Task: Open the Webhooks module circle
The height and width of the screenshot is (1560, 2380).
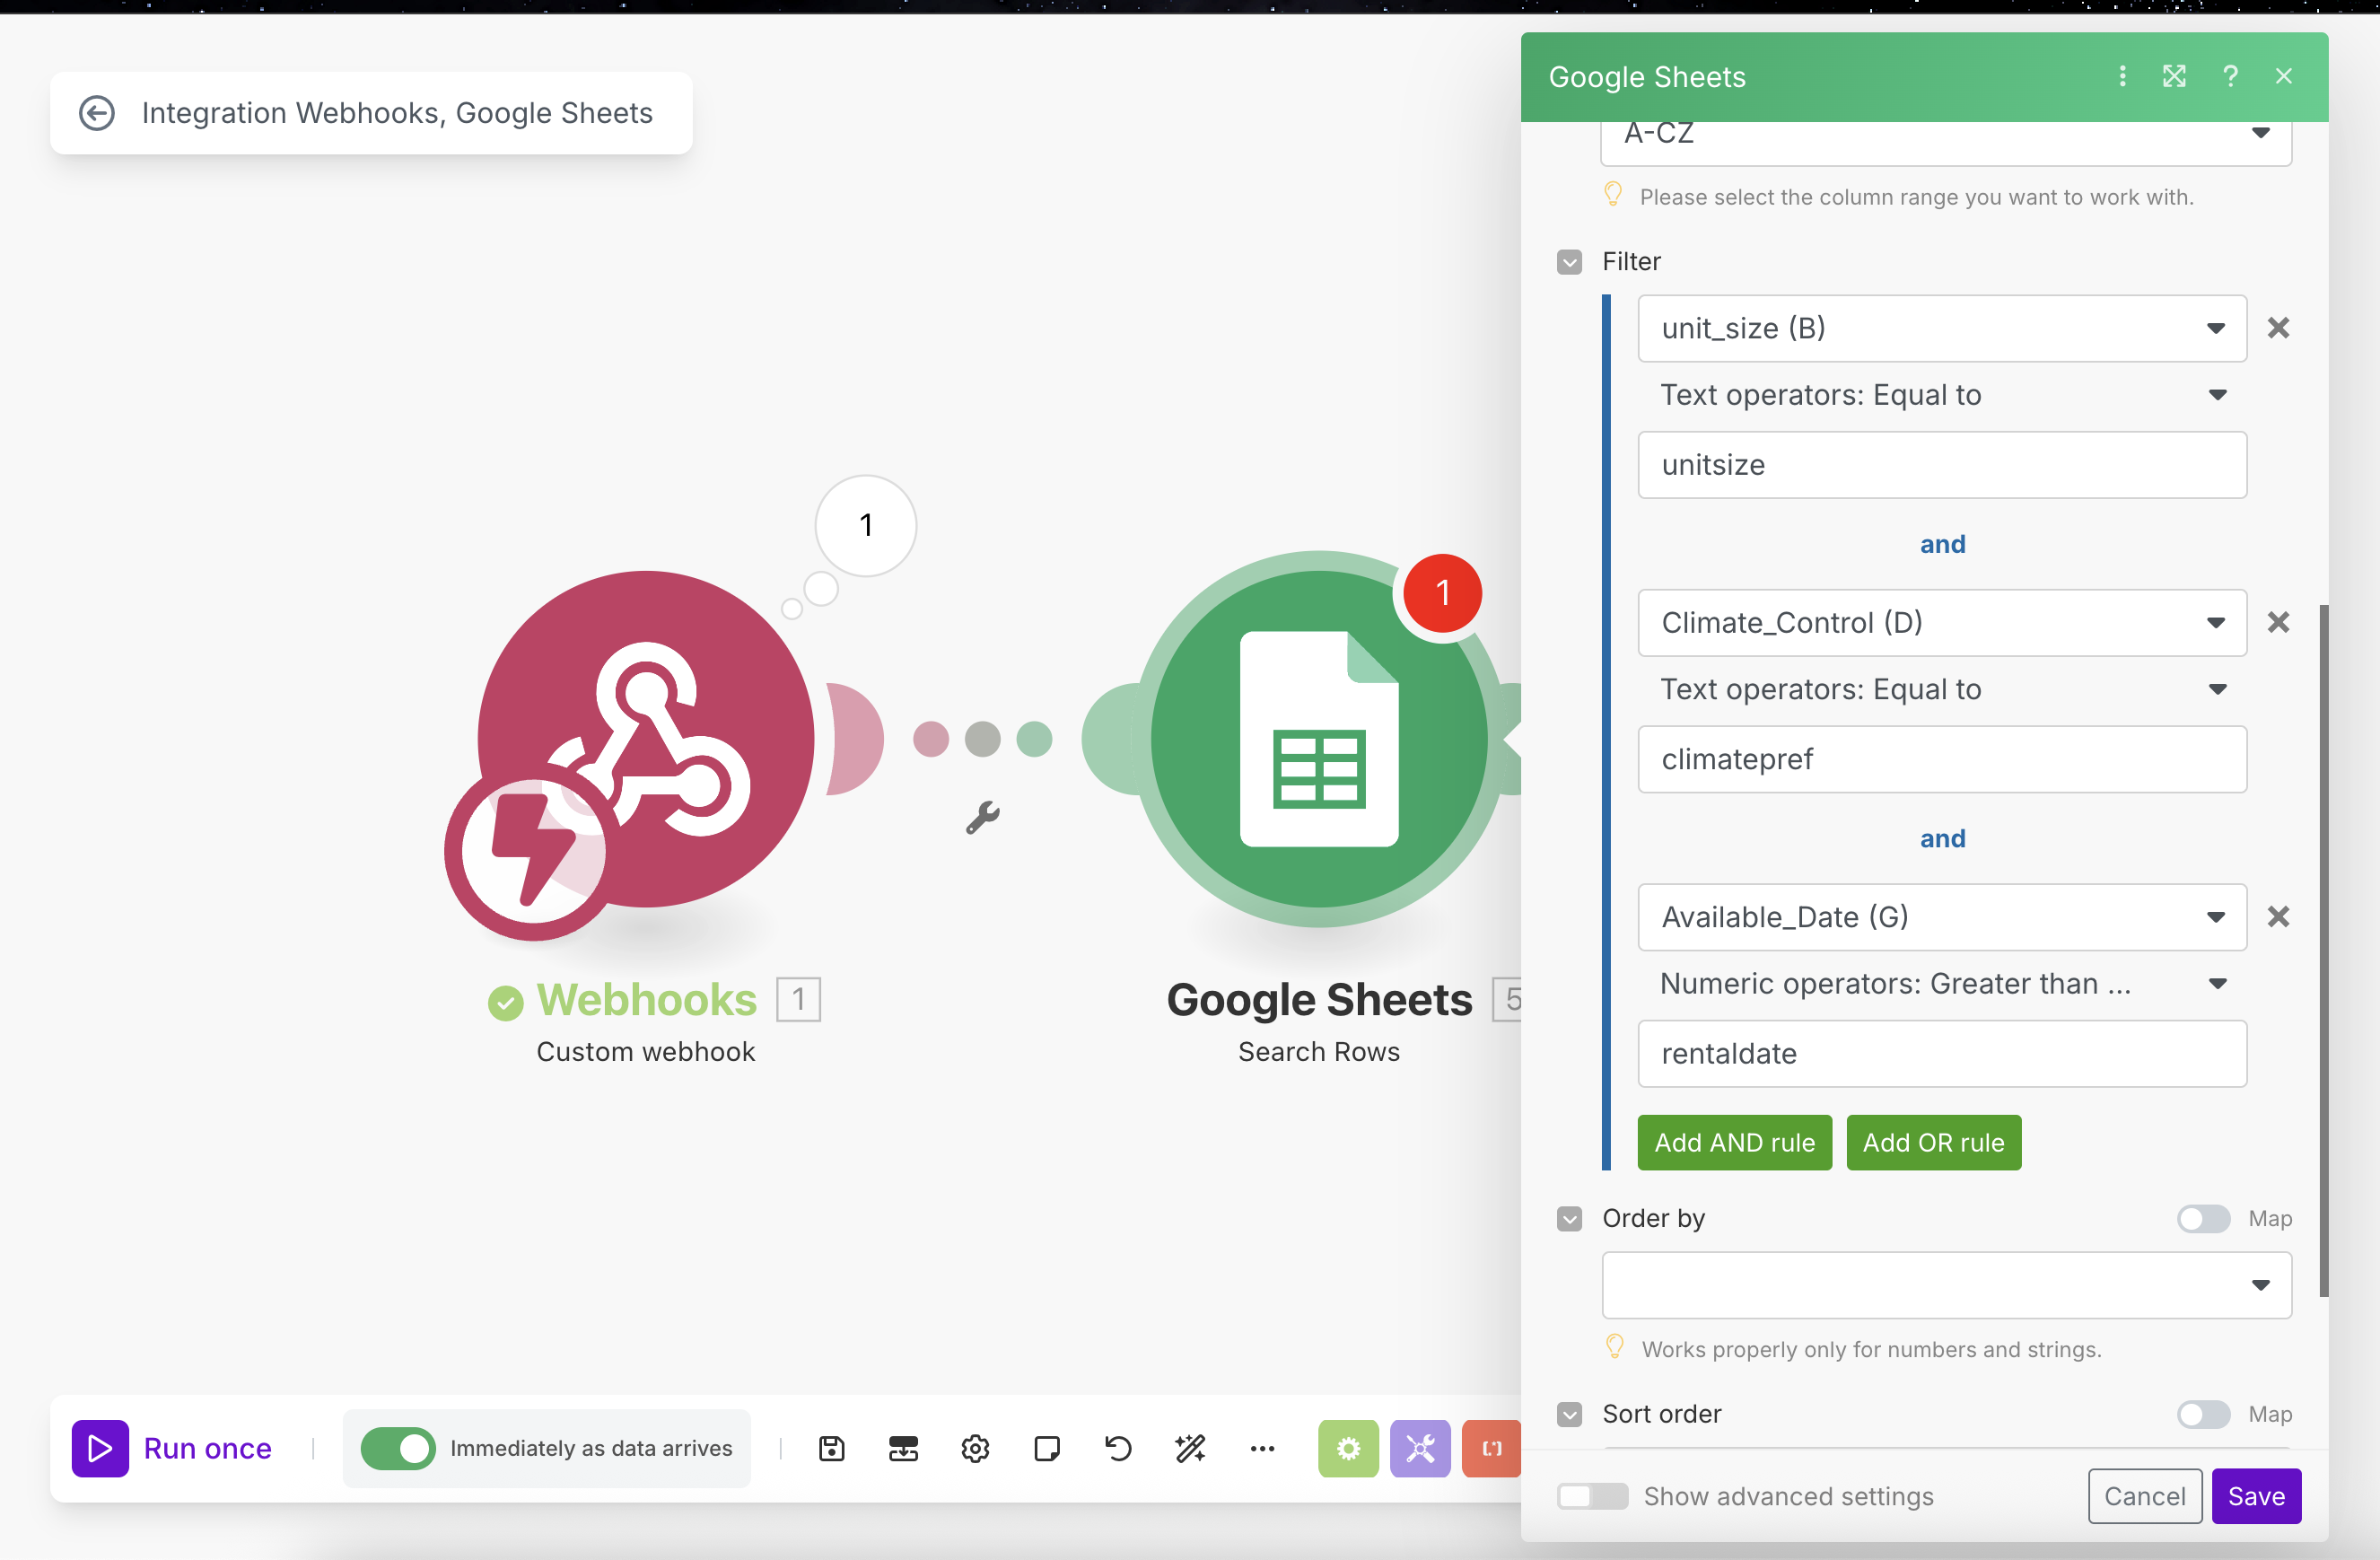Action: click(x=646, y=739)
